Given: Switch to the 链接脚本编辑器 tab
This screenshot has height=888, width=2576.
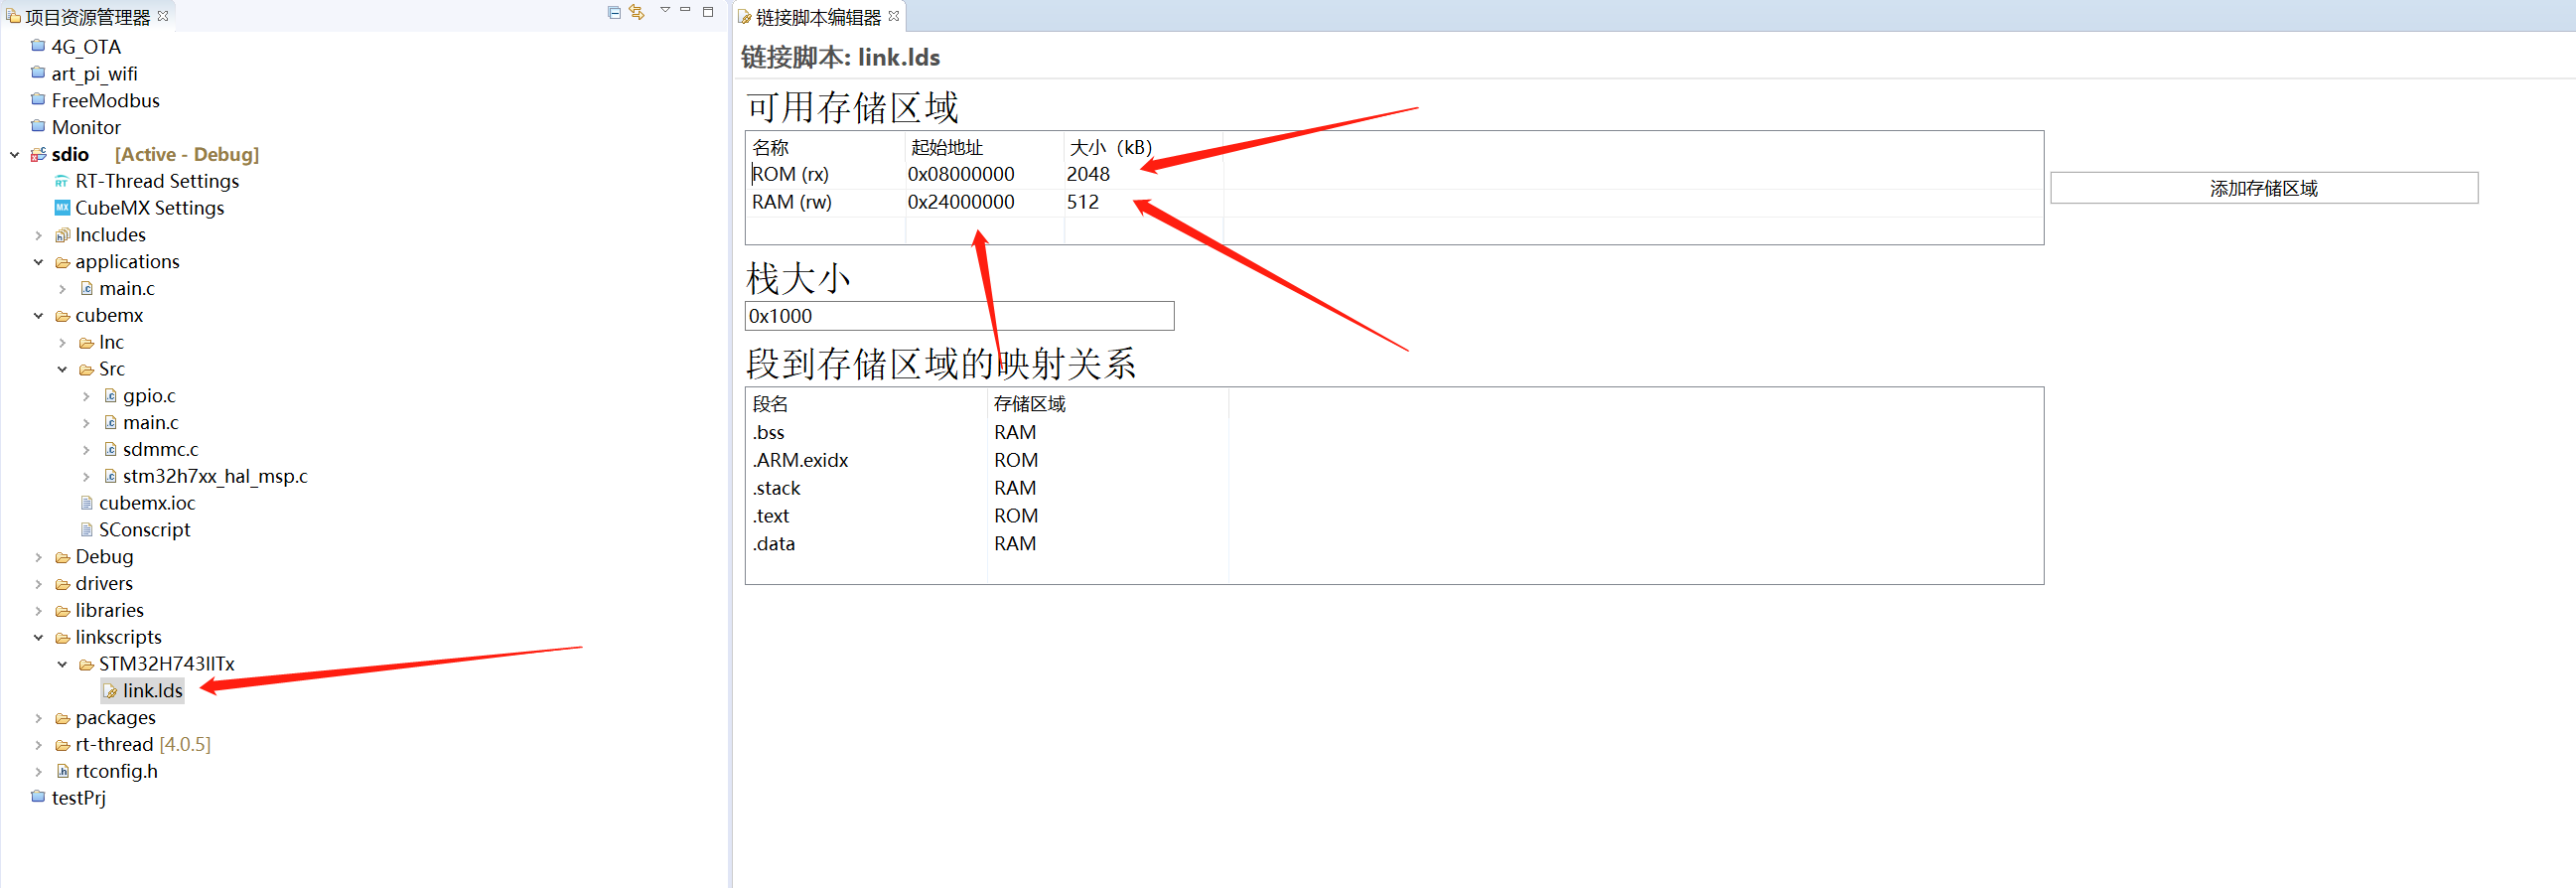Looking at the screenshot, I should tap(818, 17).
